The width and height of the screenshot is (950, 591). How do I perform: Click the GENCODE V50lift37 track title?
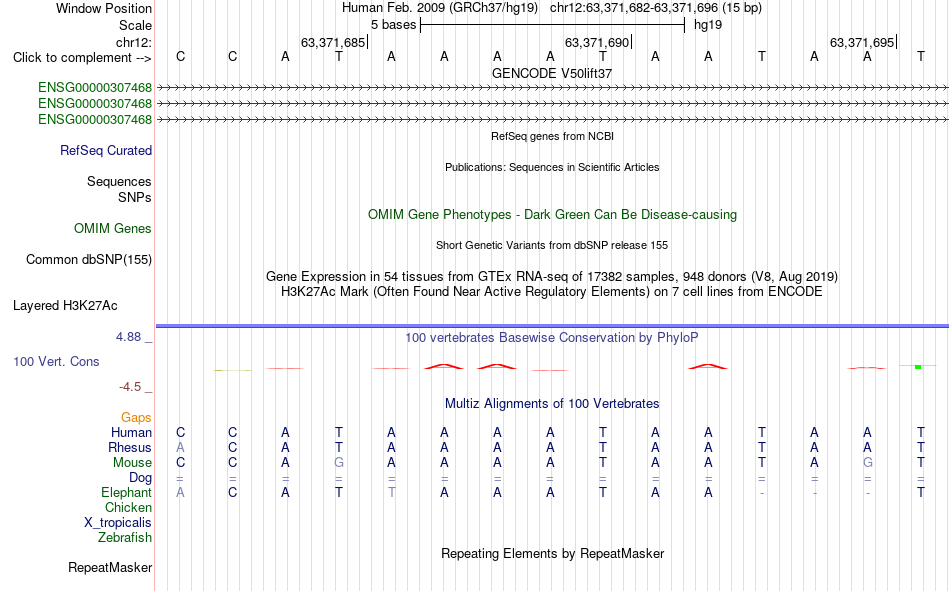pos(552,73)
